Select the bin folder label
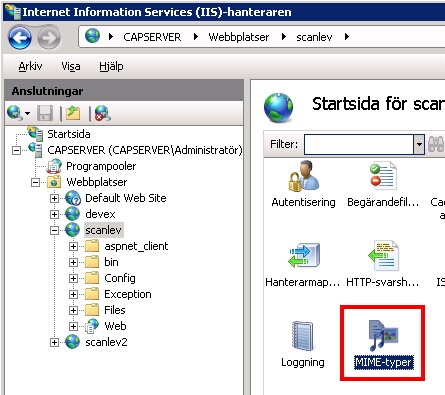This screenshot has width=445, height=395. pos(111,262)
